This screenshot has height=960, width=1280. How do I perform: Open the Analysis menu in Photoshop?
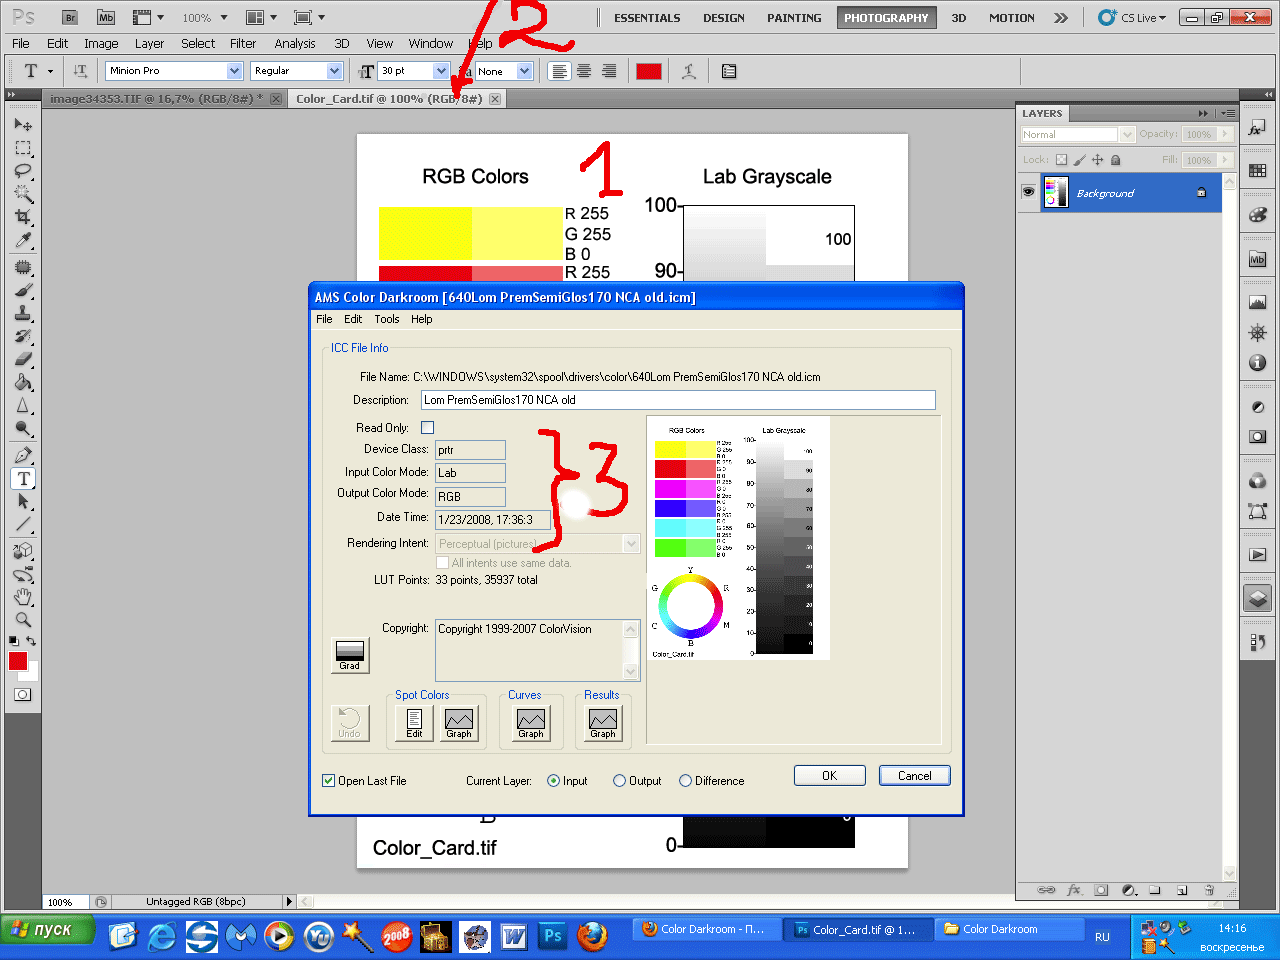[295, 43]
